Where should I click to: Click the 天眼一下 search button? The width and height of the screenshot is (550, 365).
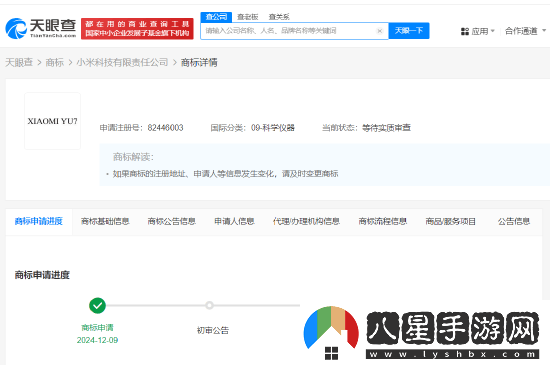(409, 31)
